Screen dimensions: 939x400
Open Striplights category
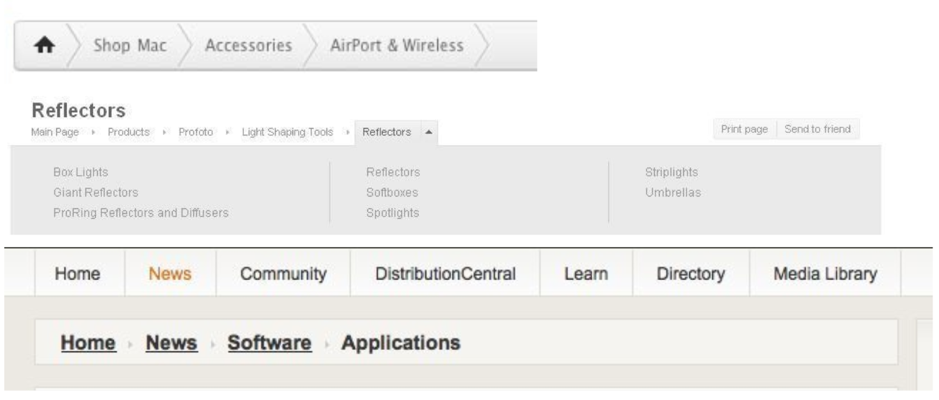click(x=671, y=172)
